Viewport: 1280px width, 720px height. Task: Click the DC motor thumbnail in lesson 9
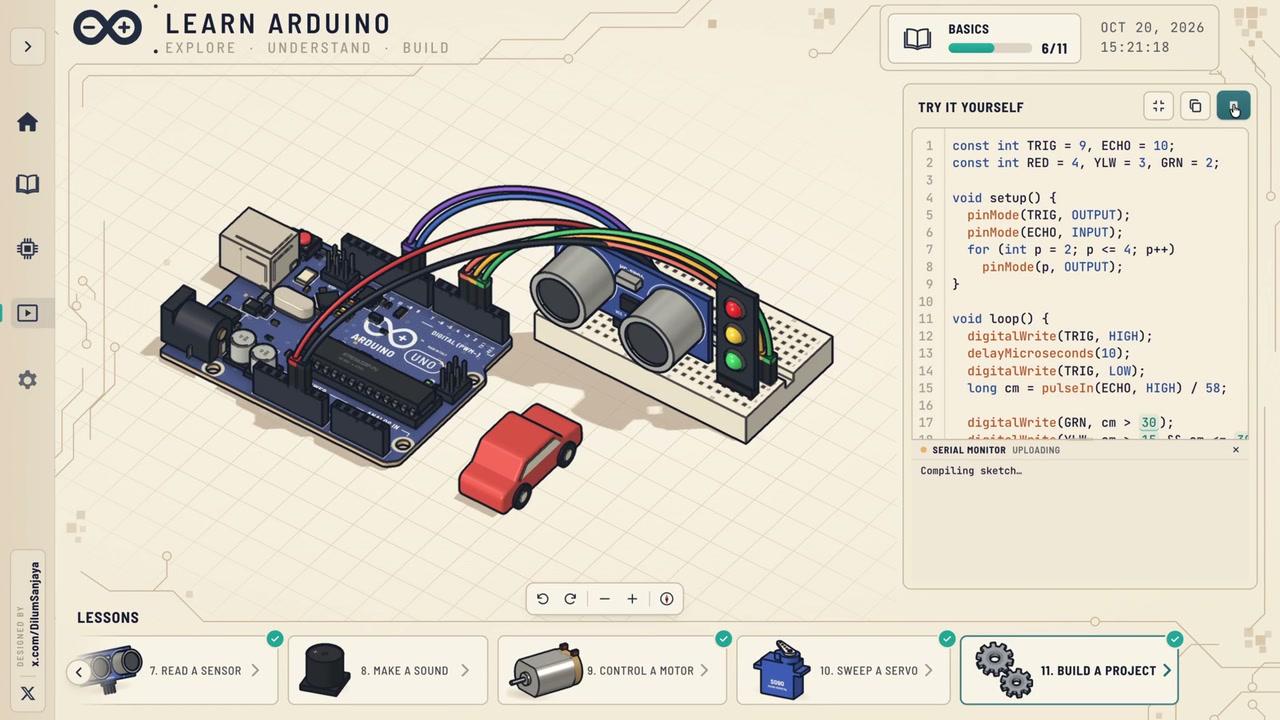pos(546,670)
